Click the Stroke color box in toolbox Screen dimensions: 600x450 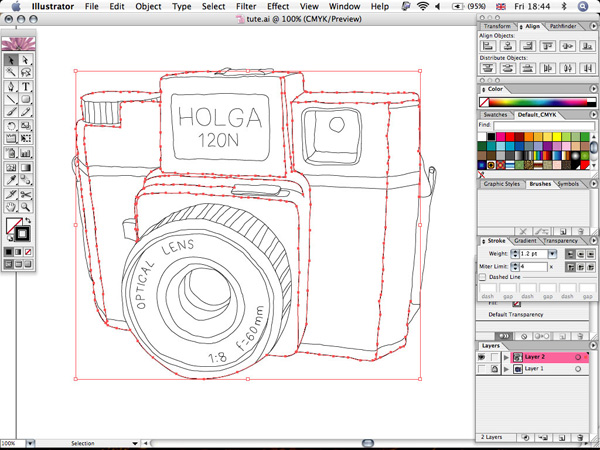(x=22, y=234)
